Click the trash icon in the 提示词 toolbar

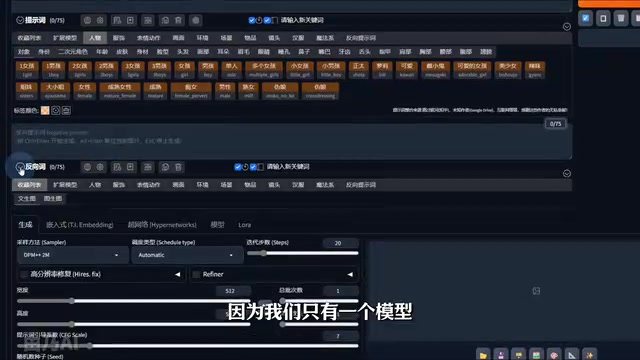(178, 20)
